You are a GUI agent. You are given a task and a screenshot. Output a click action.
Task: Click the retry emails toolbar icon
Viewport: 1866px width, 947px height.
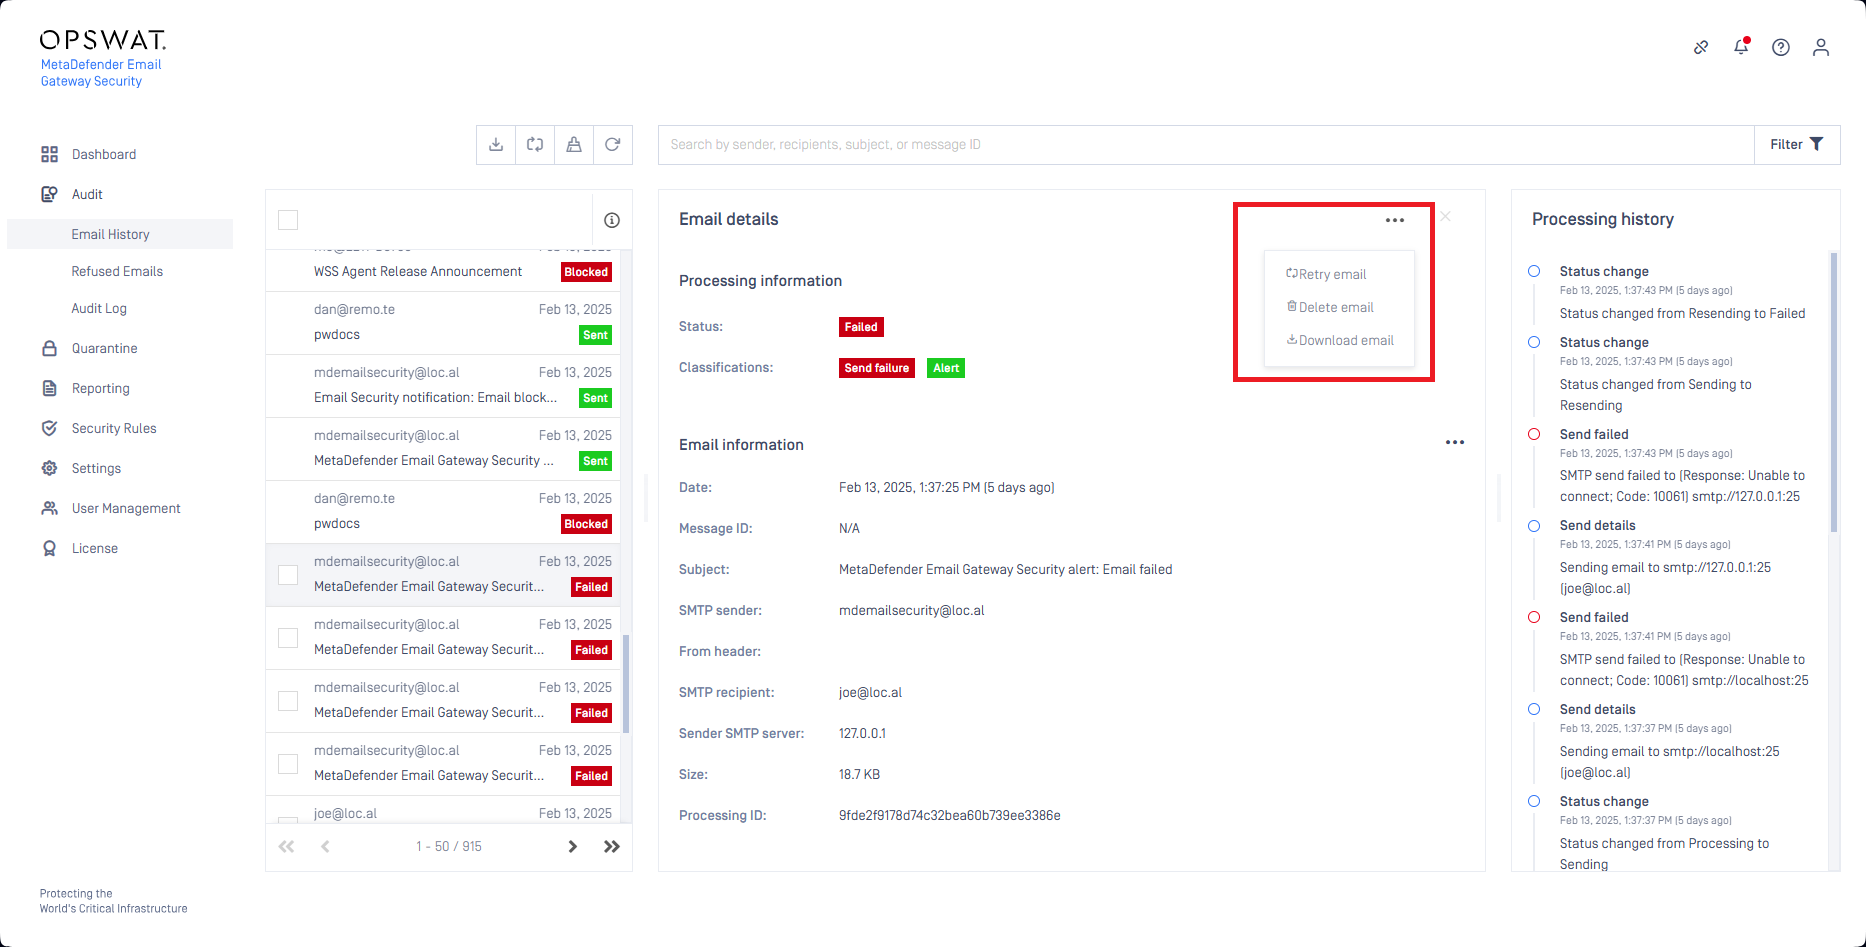click(x=535, y=144)
